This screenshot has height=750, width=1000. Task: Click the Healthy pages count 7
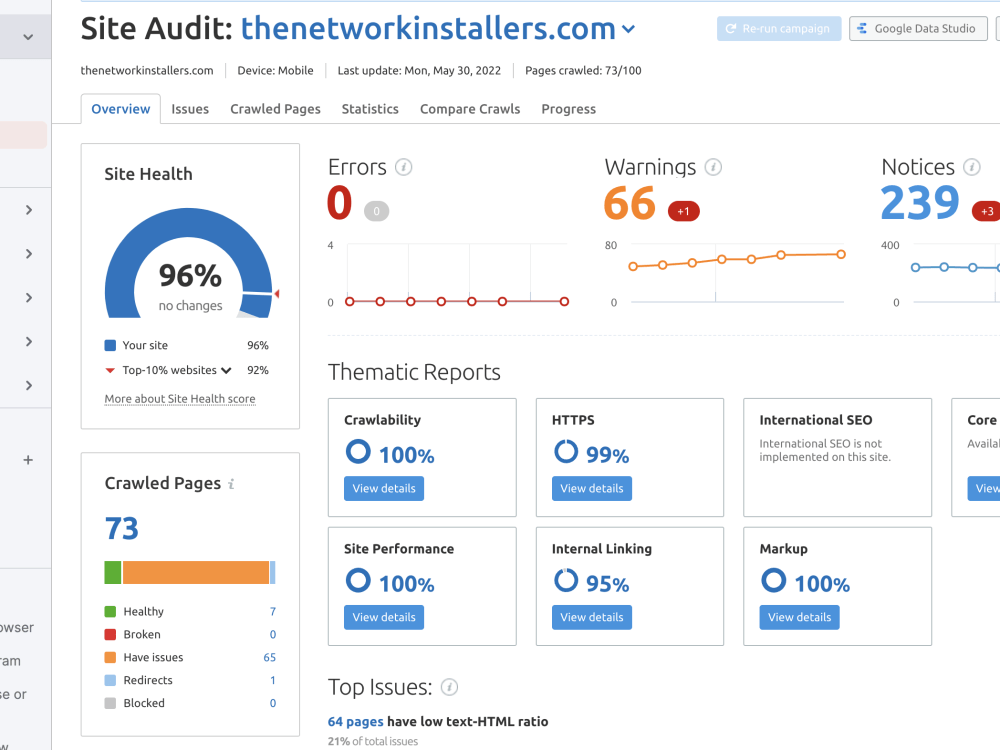point(273,612)
